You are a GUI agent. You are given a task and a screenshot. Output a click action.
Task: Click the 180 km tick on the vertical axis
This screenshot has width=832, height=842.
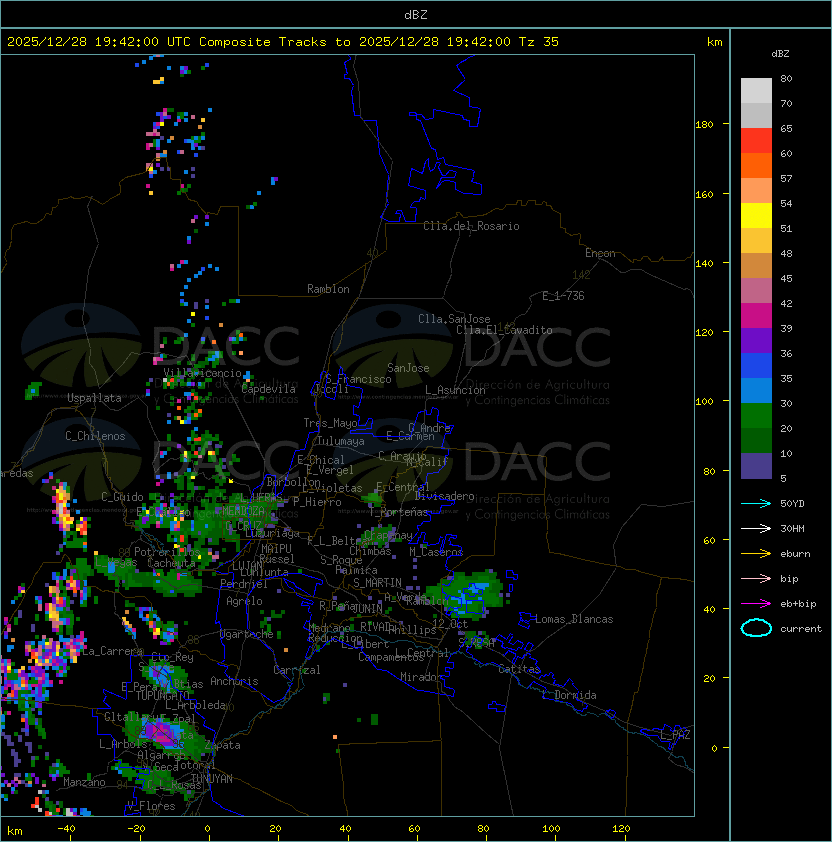tap(704, 125)
